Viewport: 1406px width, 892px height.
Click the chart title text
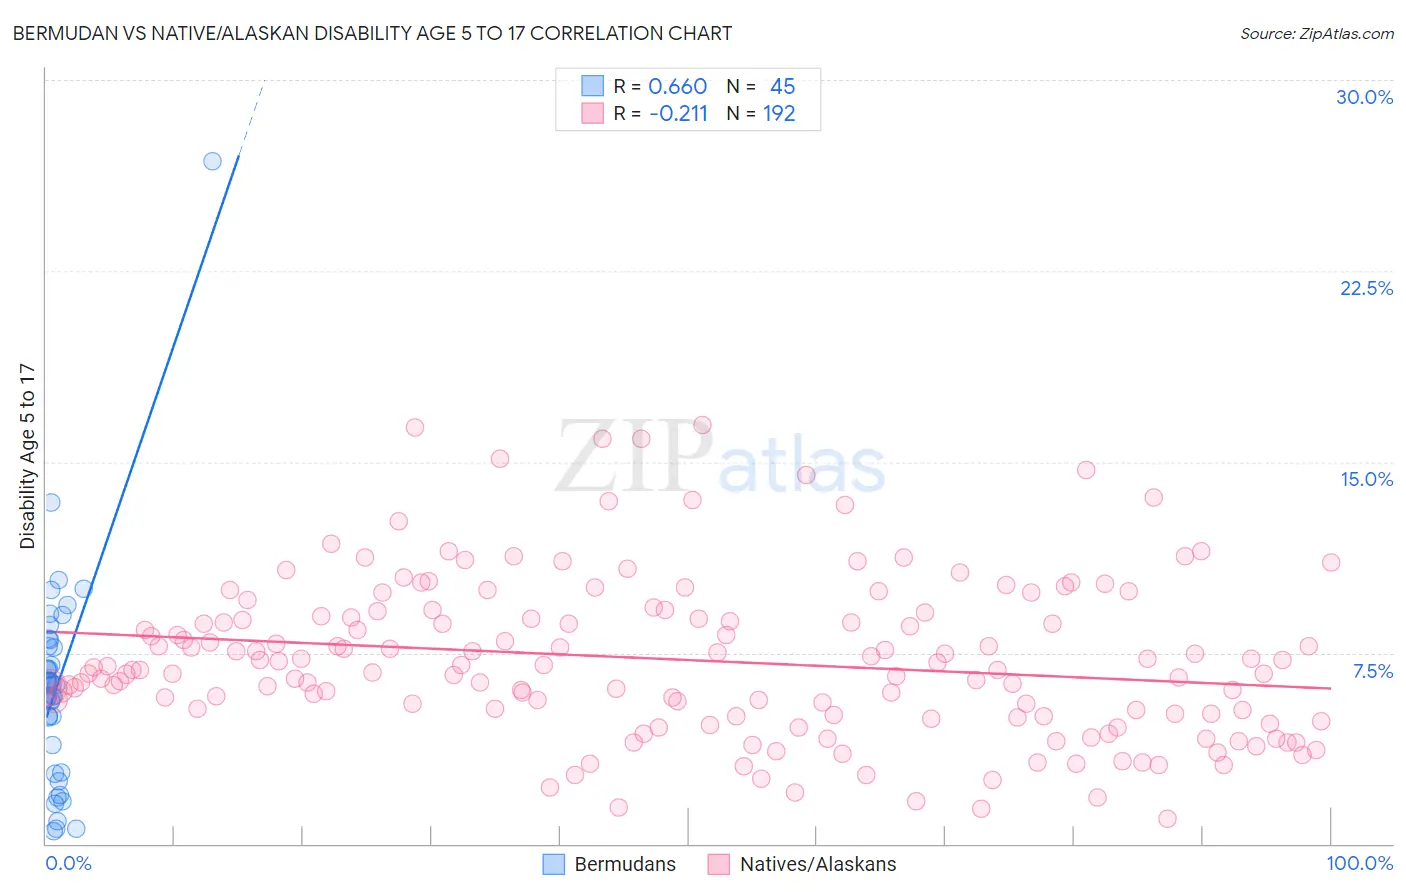[372, 33]
